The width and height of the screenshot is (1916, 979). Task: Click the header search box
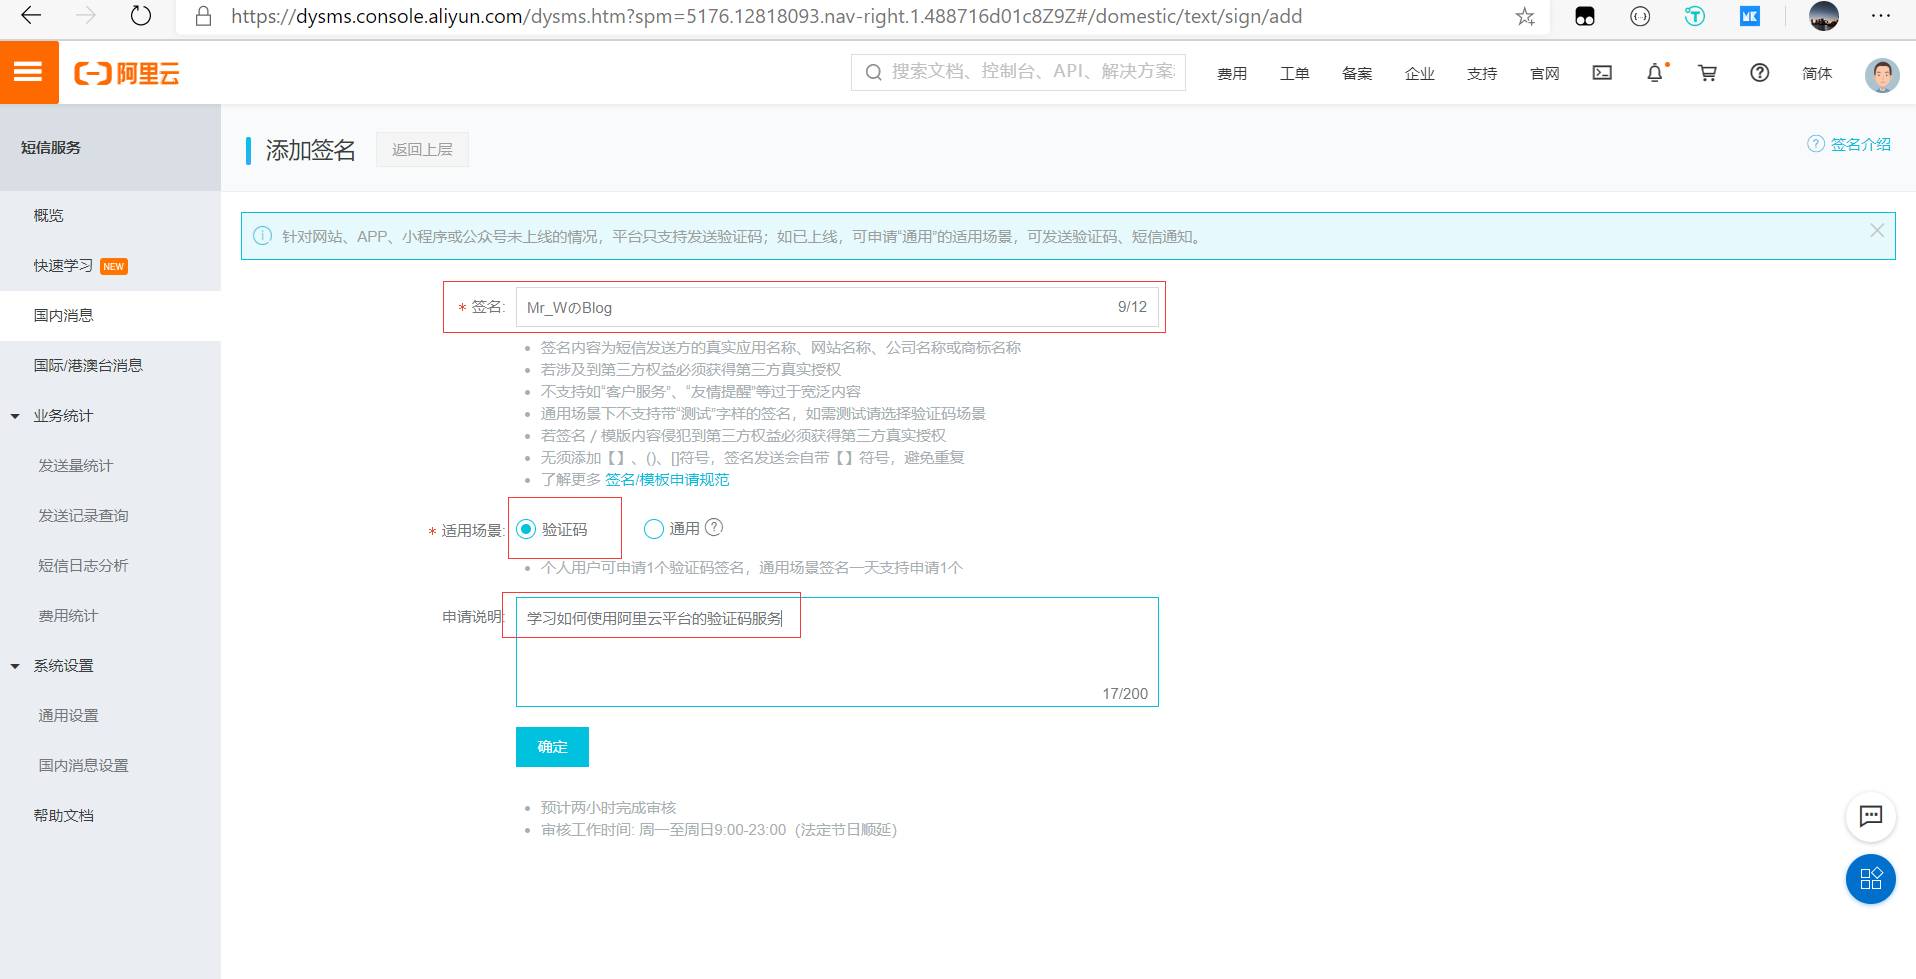tap(1018, 72)
